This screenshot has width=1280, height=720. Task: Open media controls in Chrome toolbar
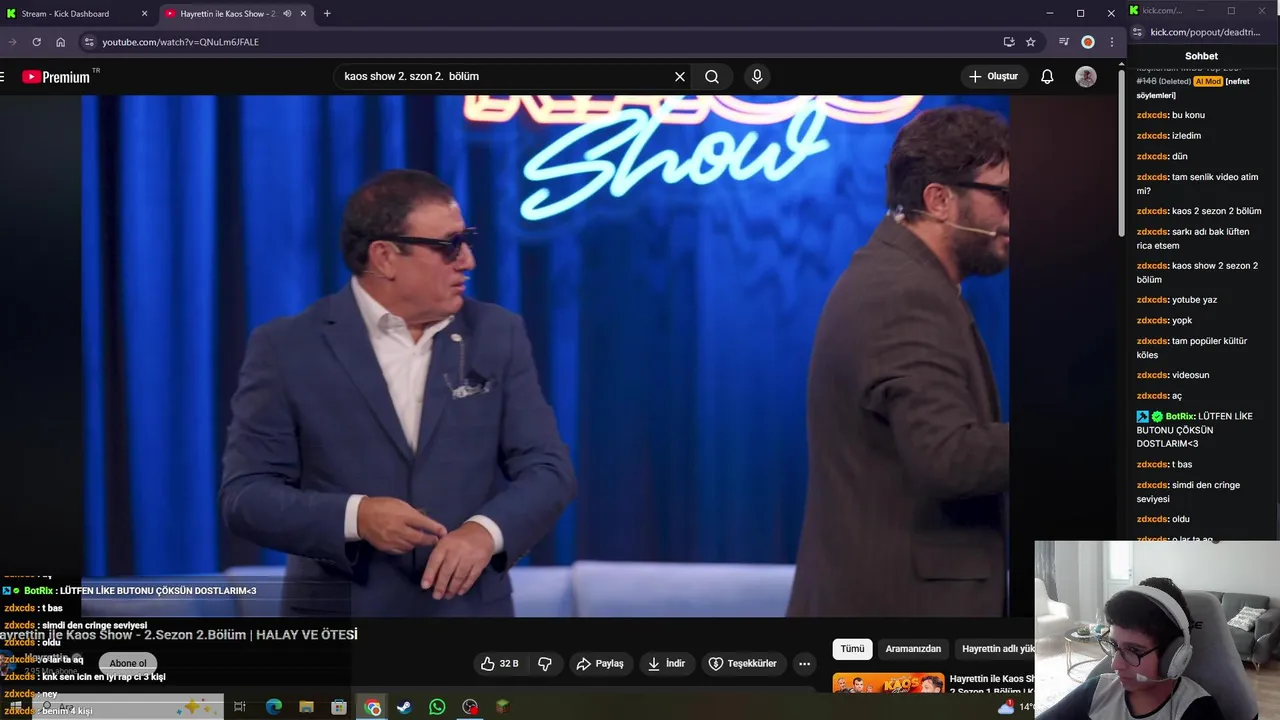click(x=1064, y=42)
